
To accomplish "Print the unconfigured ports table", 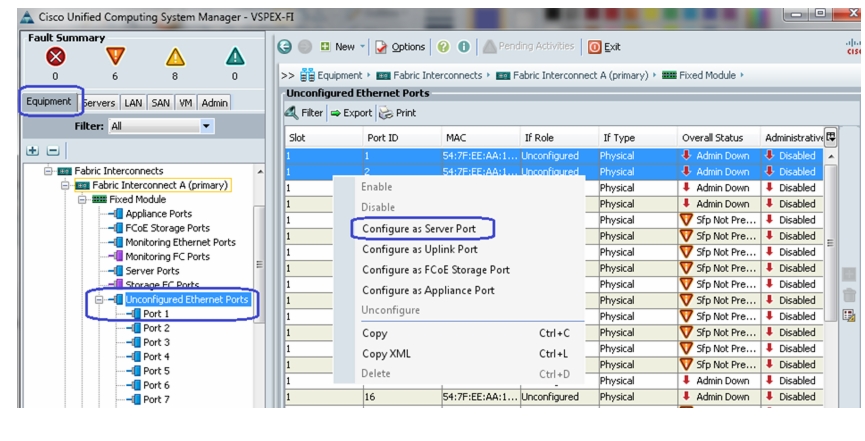I will [x=398, y=113].
